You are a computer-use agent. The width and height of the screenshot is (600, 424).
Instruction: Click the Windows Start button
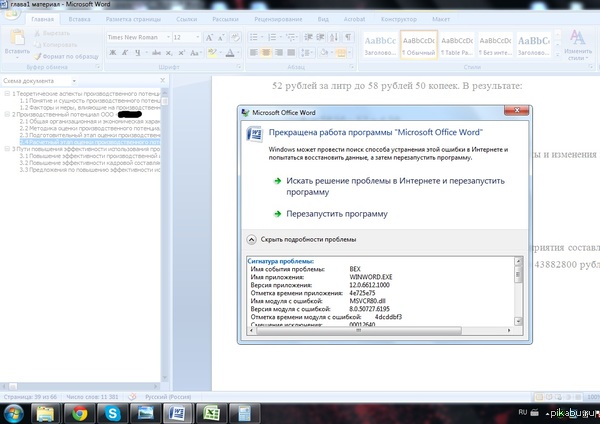pyautogui.click(x=16, y=411)
